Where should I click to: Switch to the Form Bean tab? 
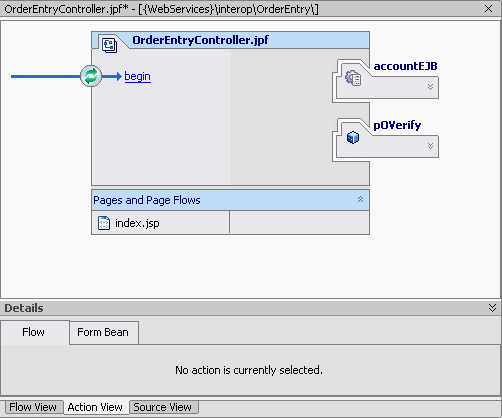[104, 332]
